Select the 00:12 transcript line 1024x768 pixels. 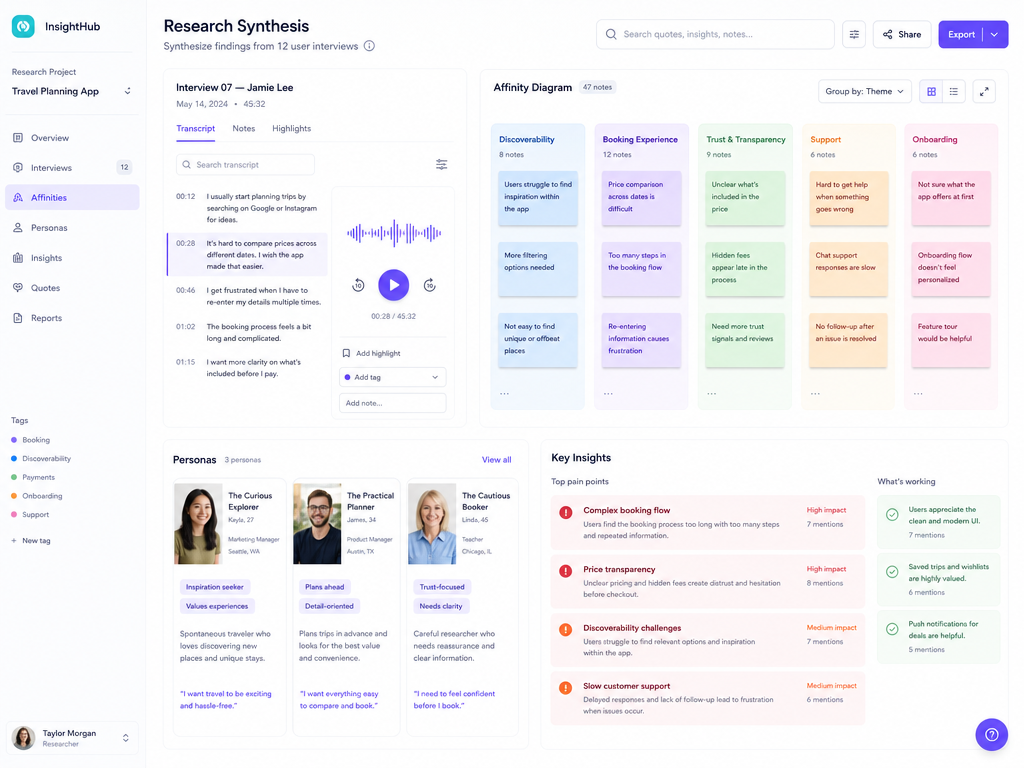click(247, 208)
